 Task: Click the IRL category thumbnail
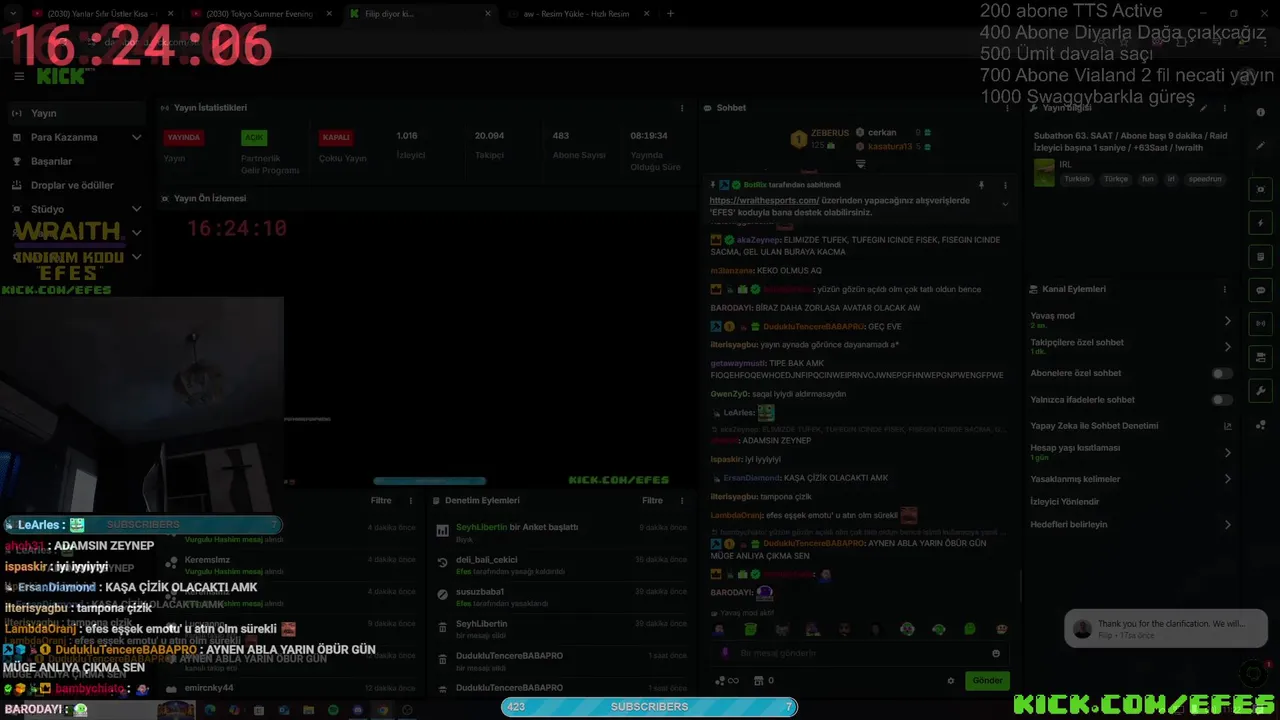(1044, 172)
